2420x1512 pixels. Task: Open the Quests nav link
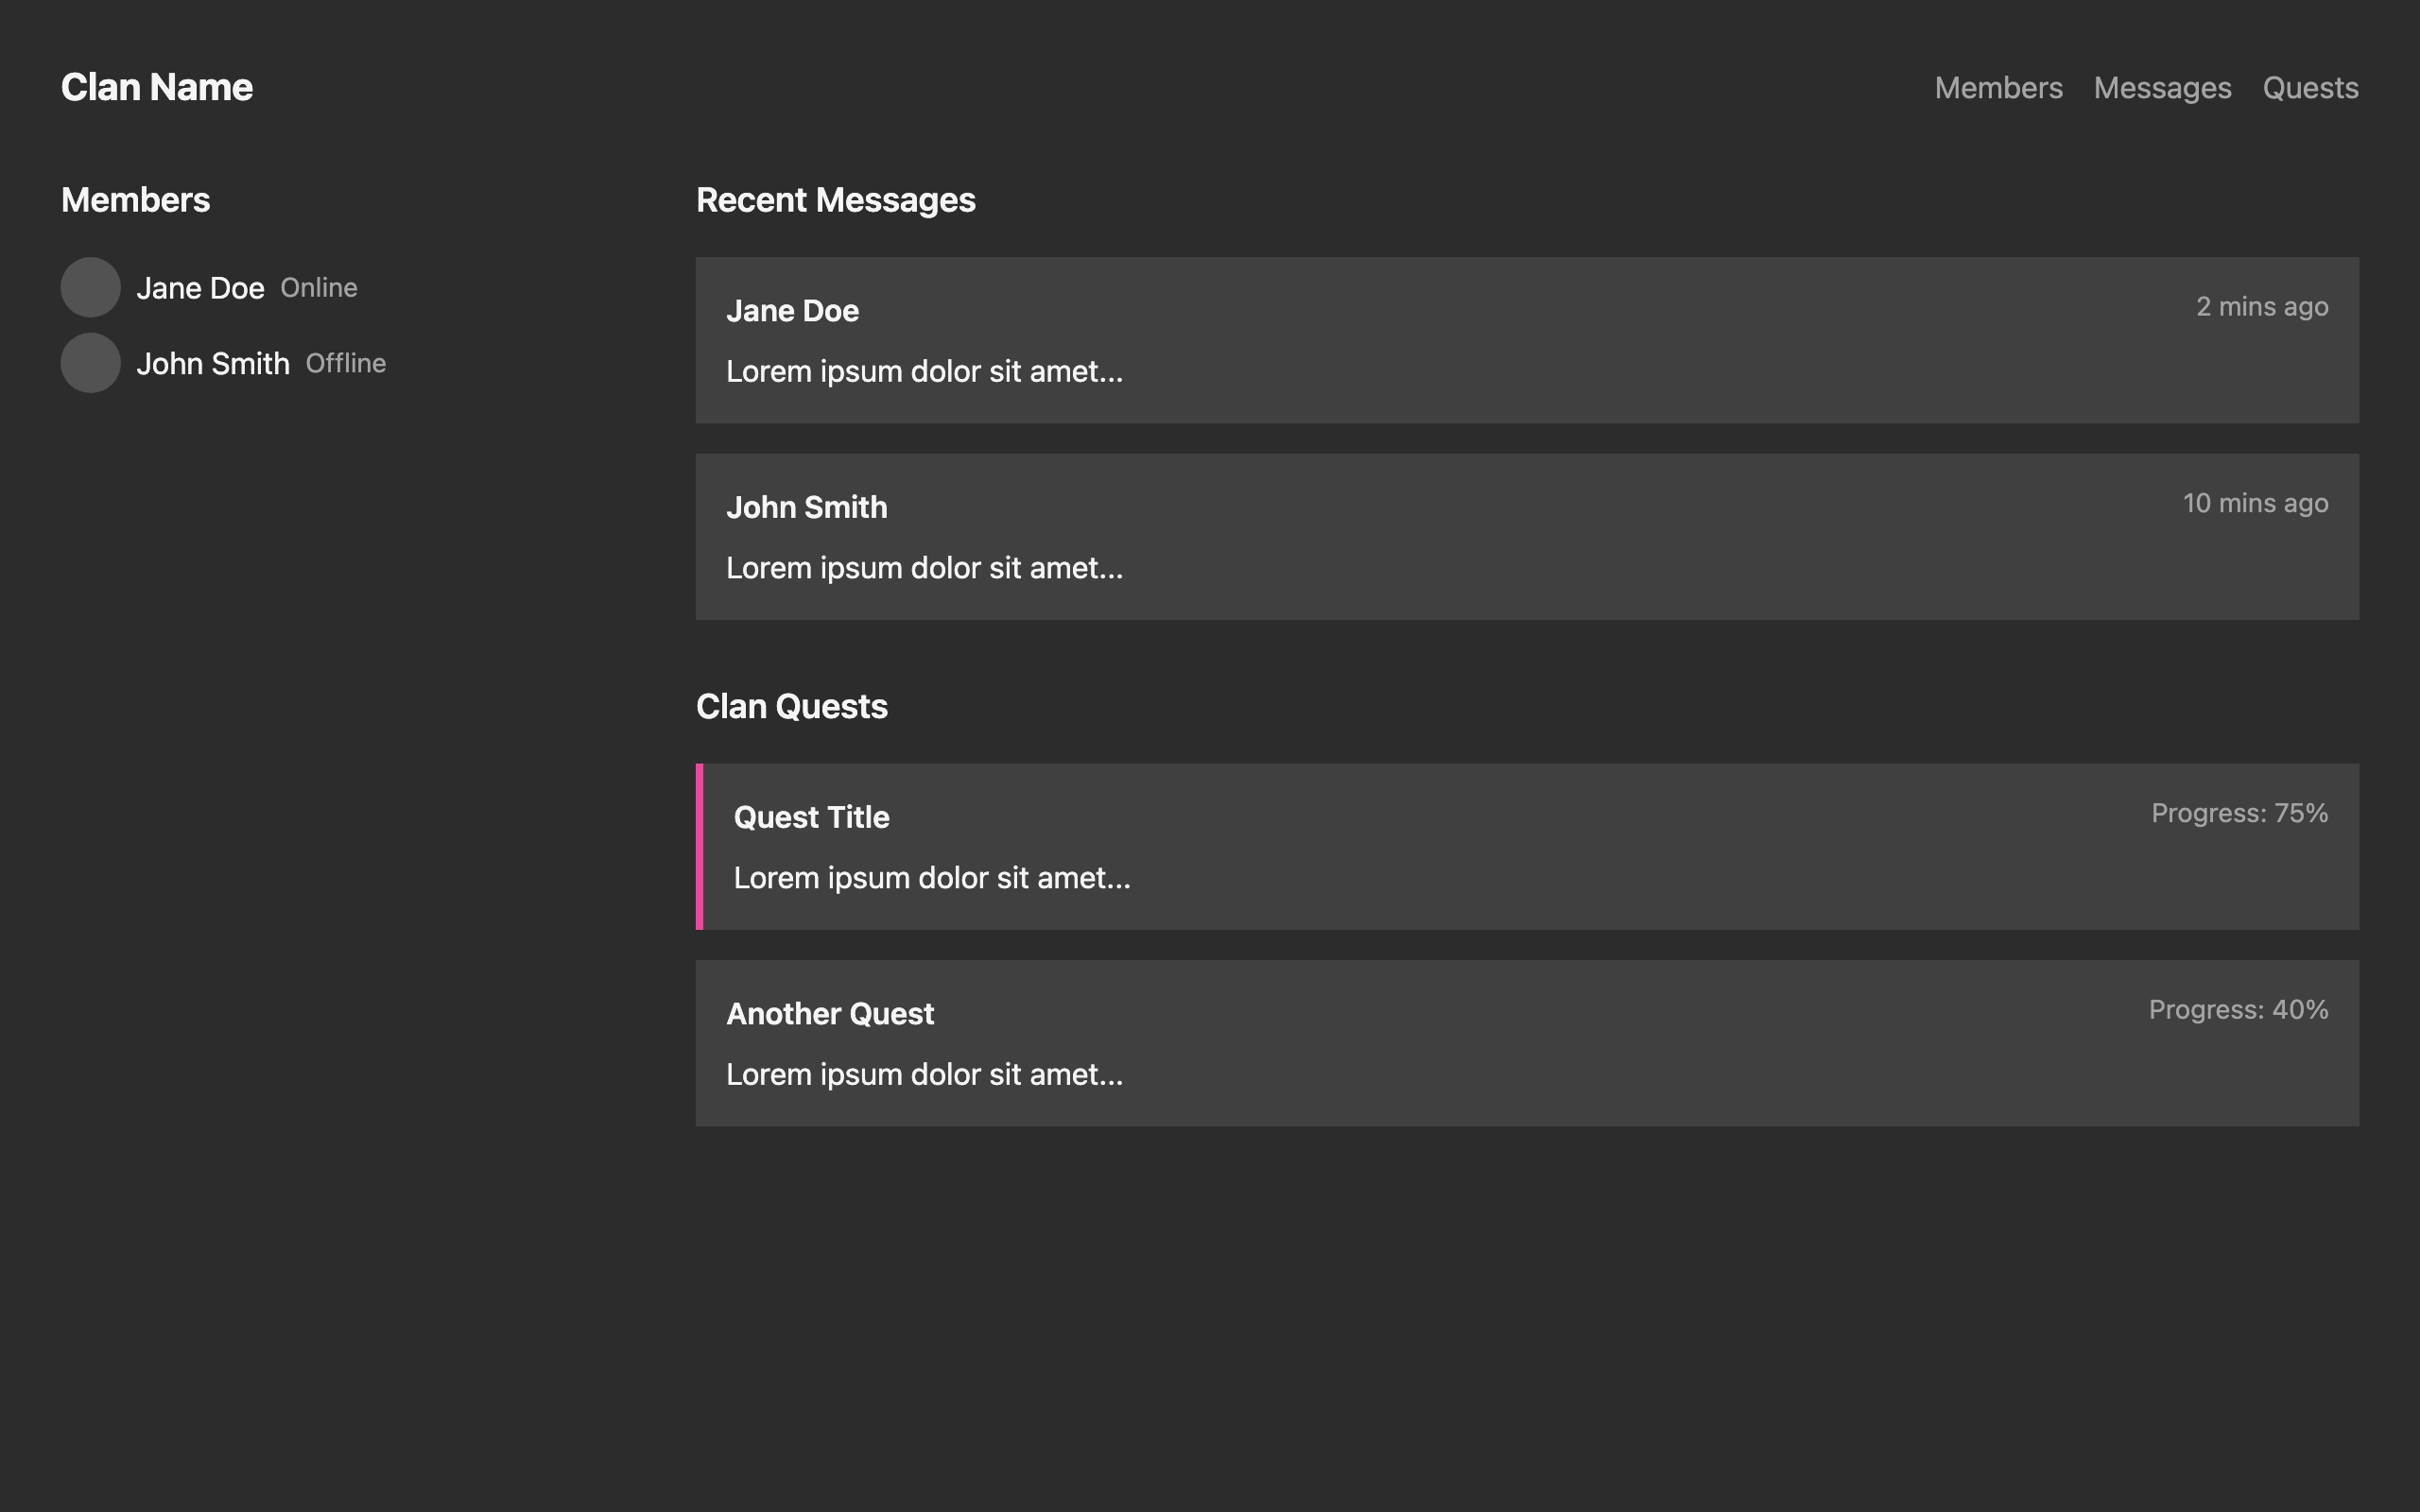[x=2310, y=88]
